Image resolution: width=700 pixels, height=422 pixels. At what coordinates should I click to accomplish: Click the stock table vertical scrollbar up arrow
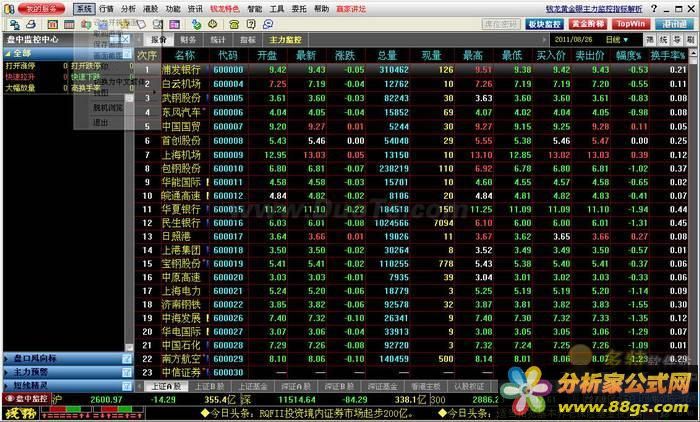pyautogui.click(x=693, y=54)
